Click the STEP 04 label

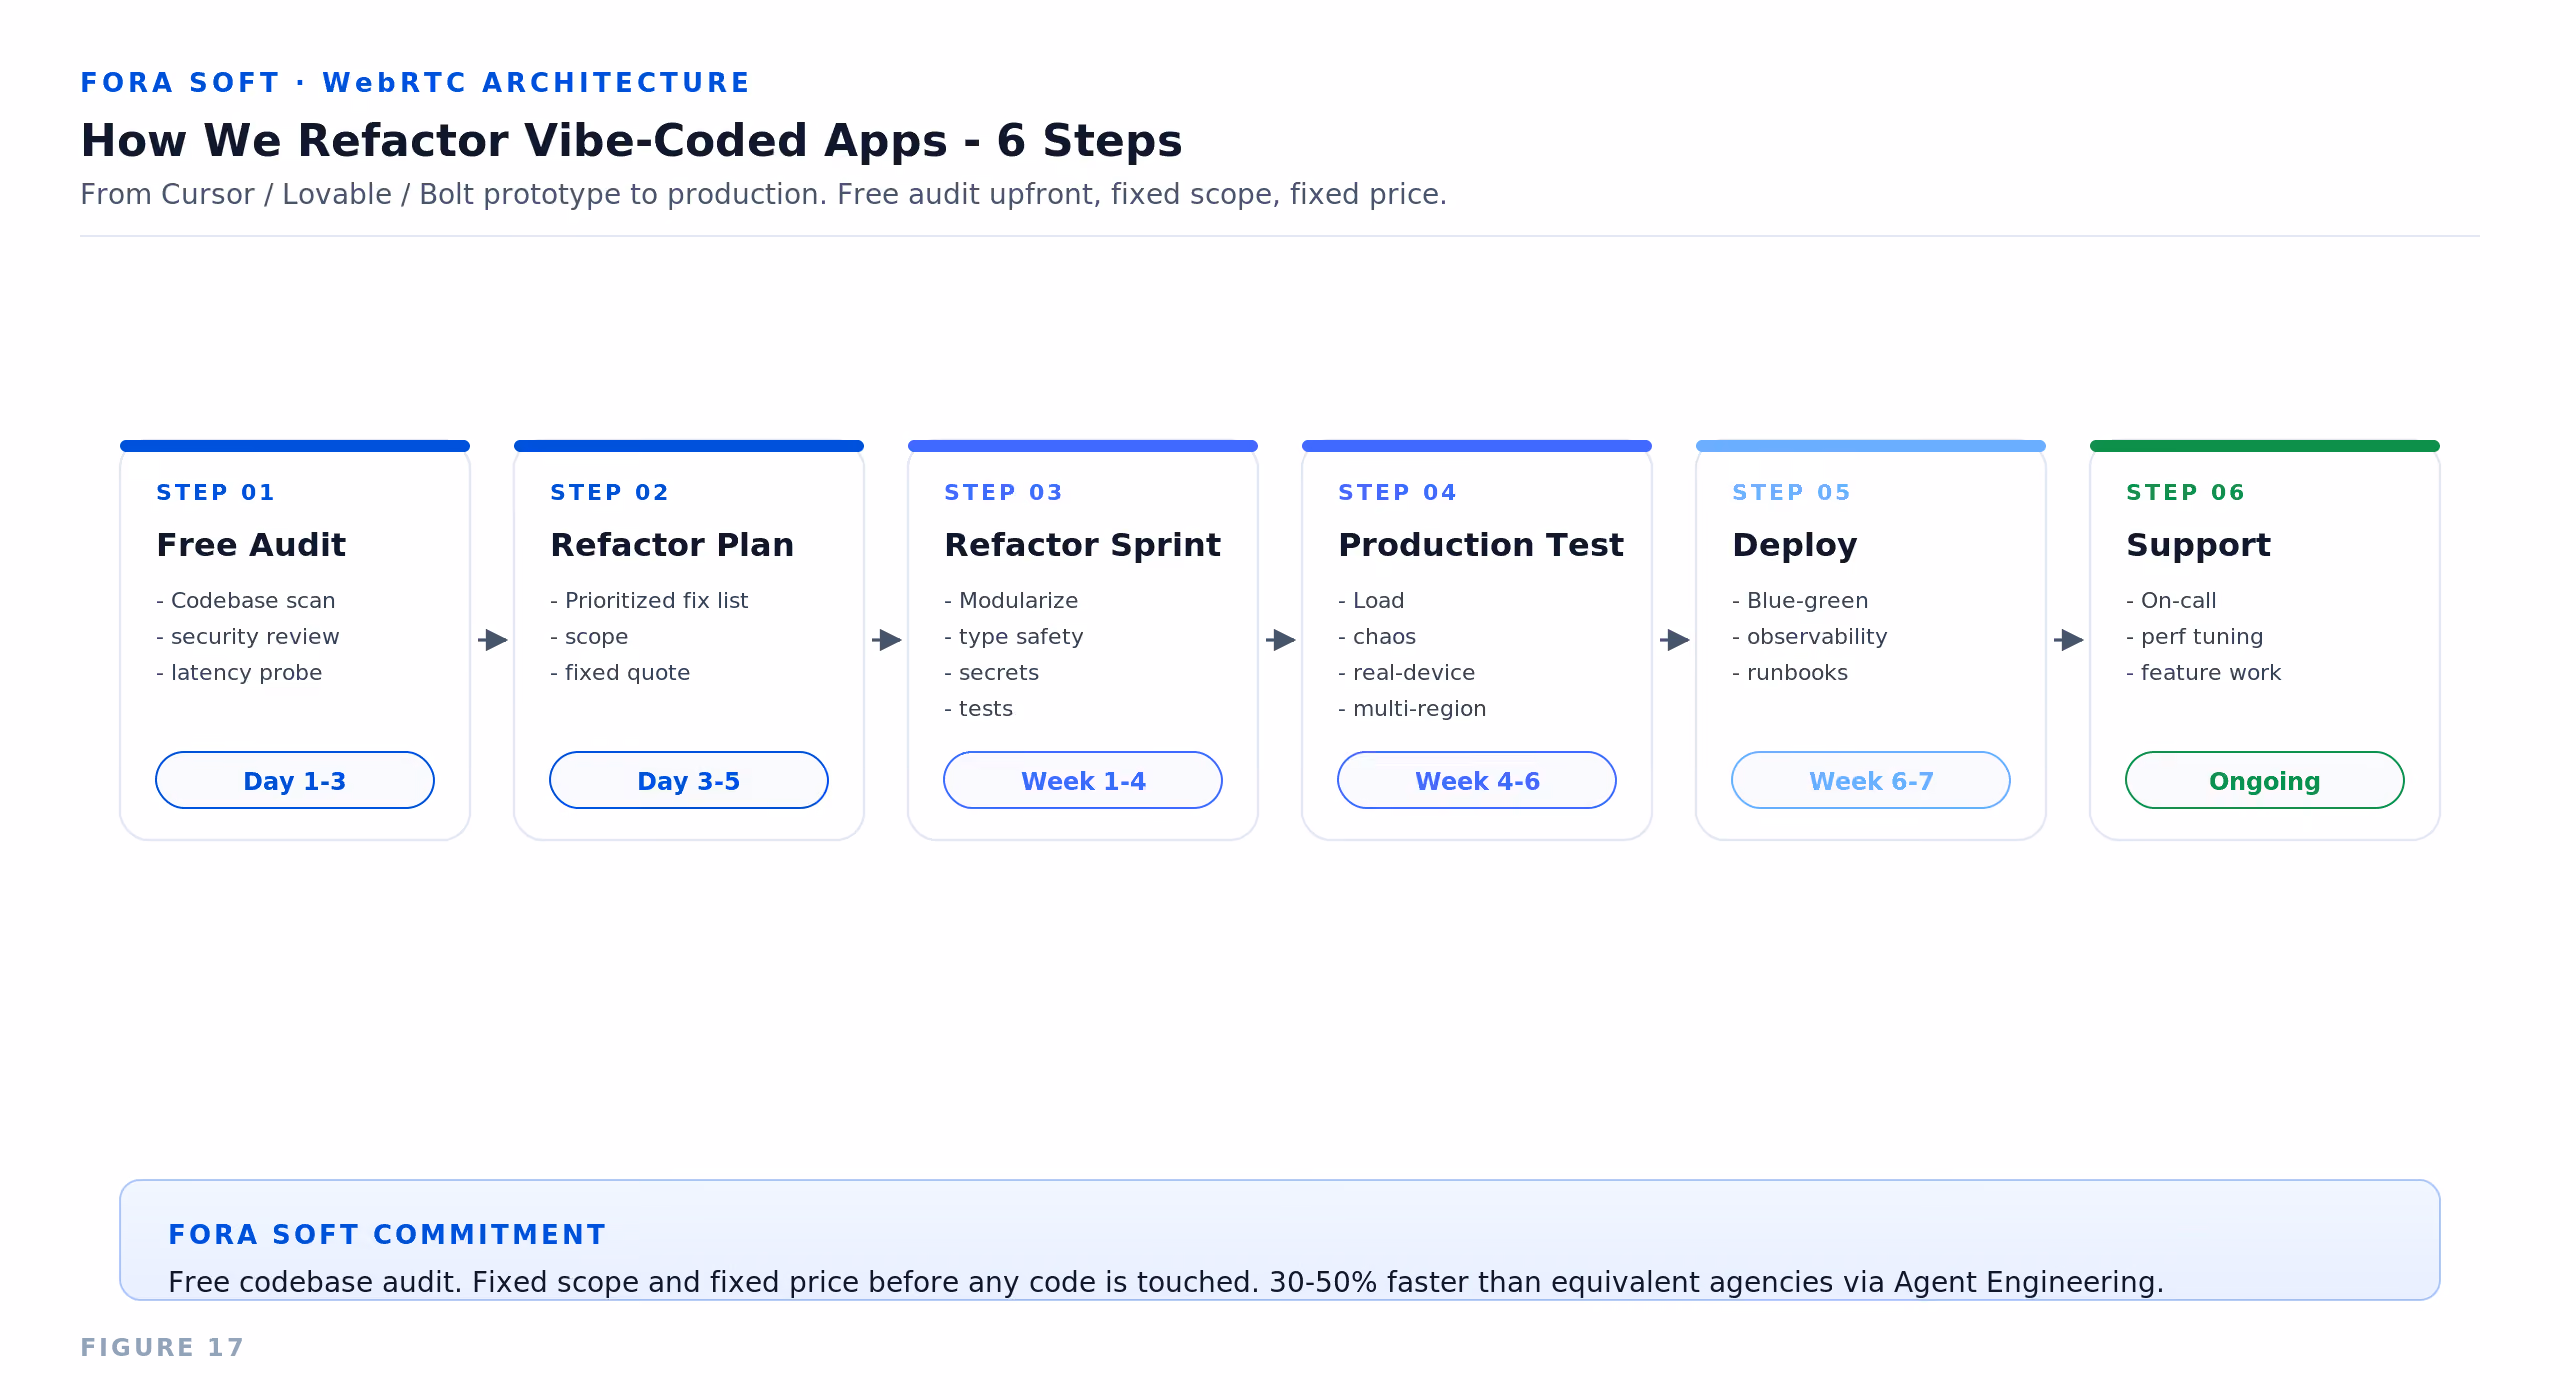click(x=1397, y=492)
